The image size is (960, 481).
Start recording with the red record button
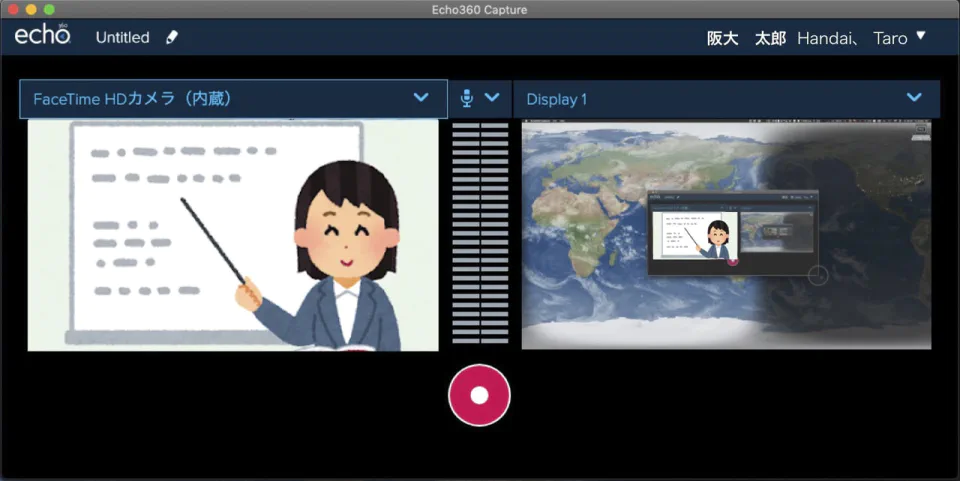point(479,395)
